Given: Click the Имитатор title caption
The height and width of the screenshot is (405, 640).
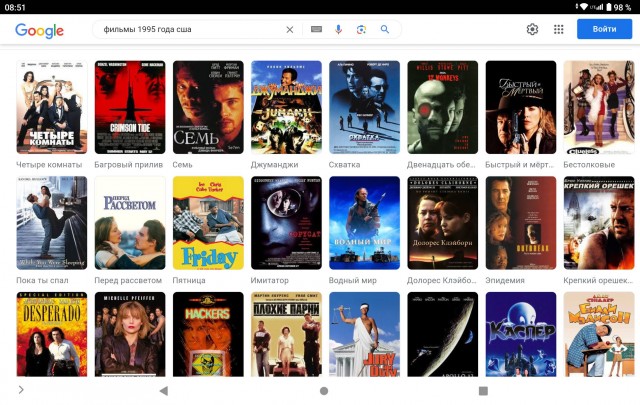Looking at the screenshot, I should (x=269, y=280).
